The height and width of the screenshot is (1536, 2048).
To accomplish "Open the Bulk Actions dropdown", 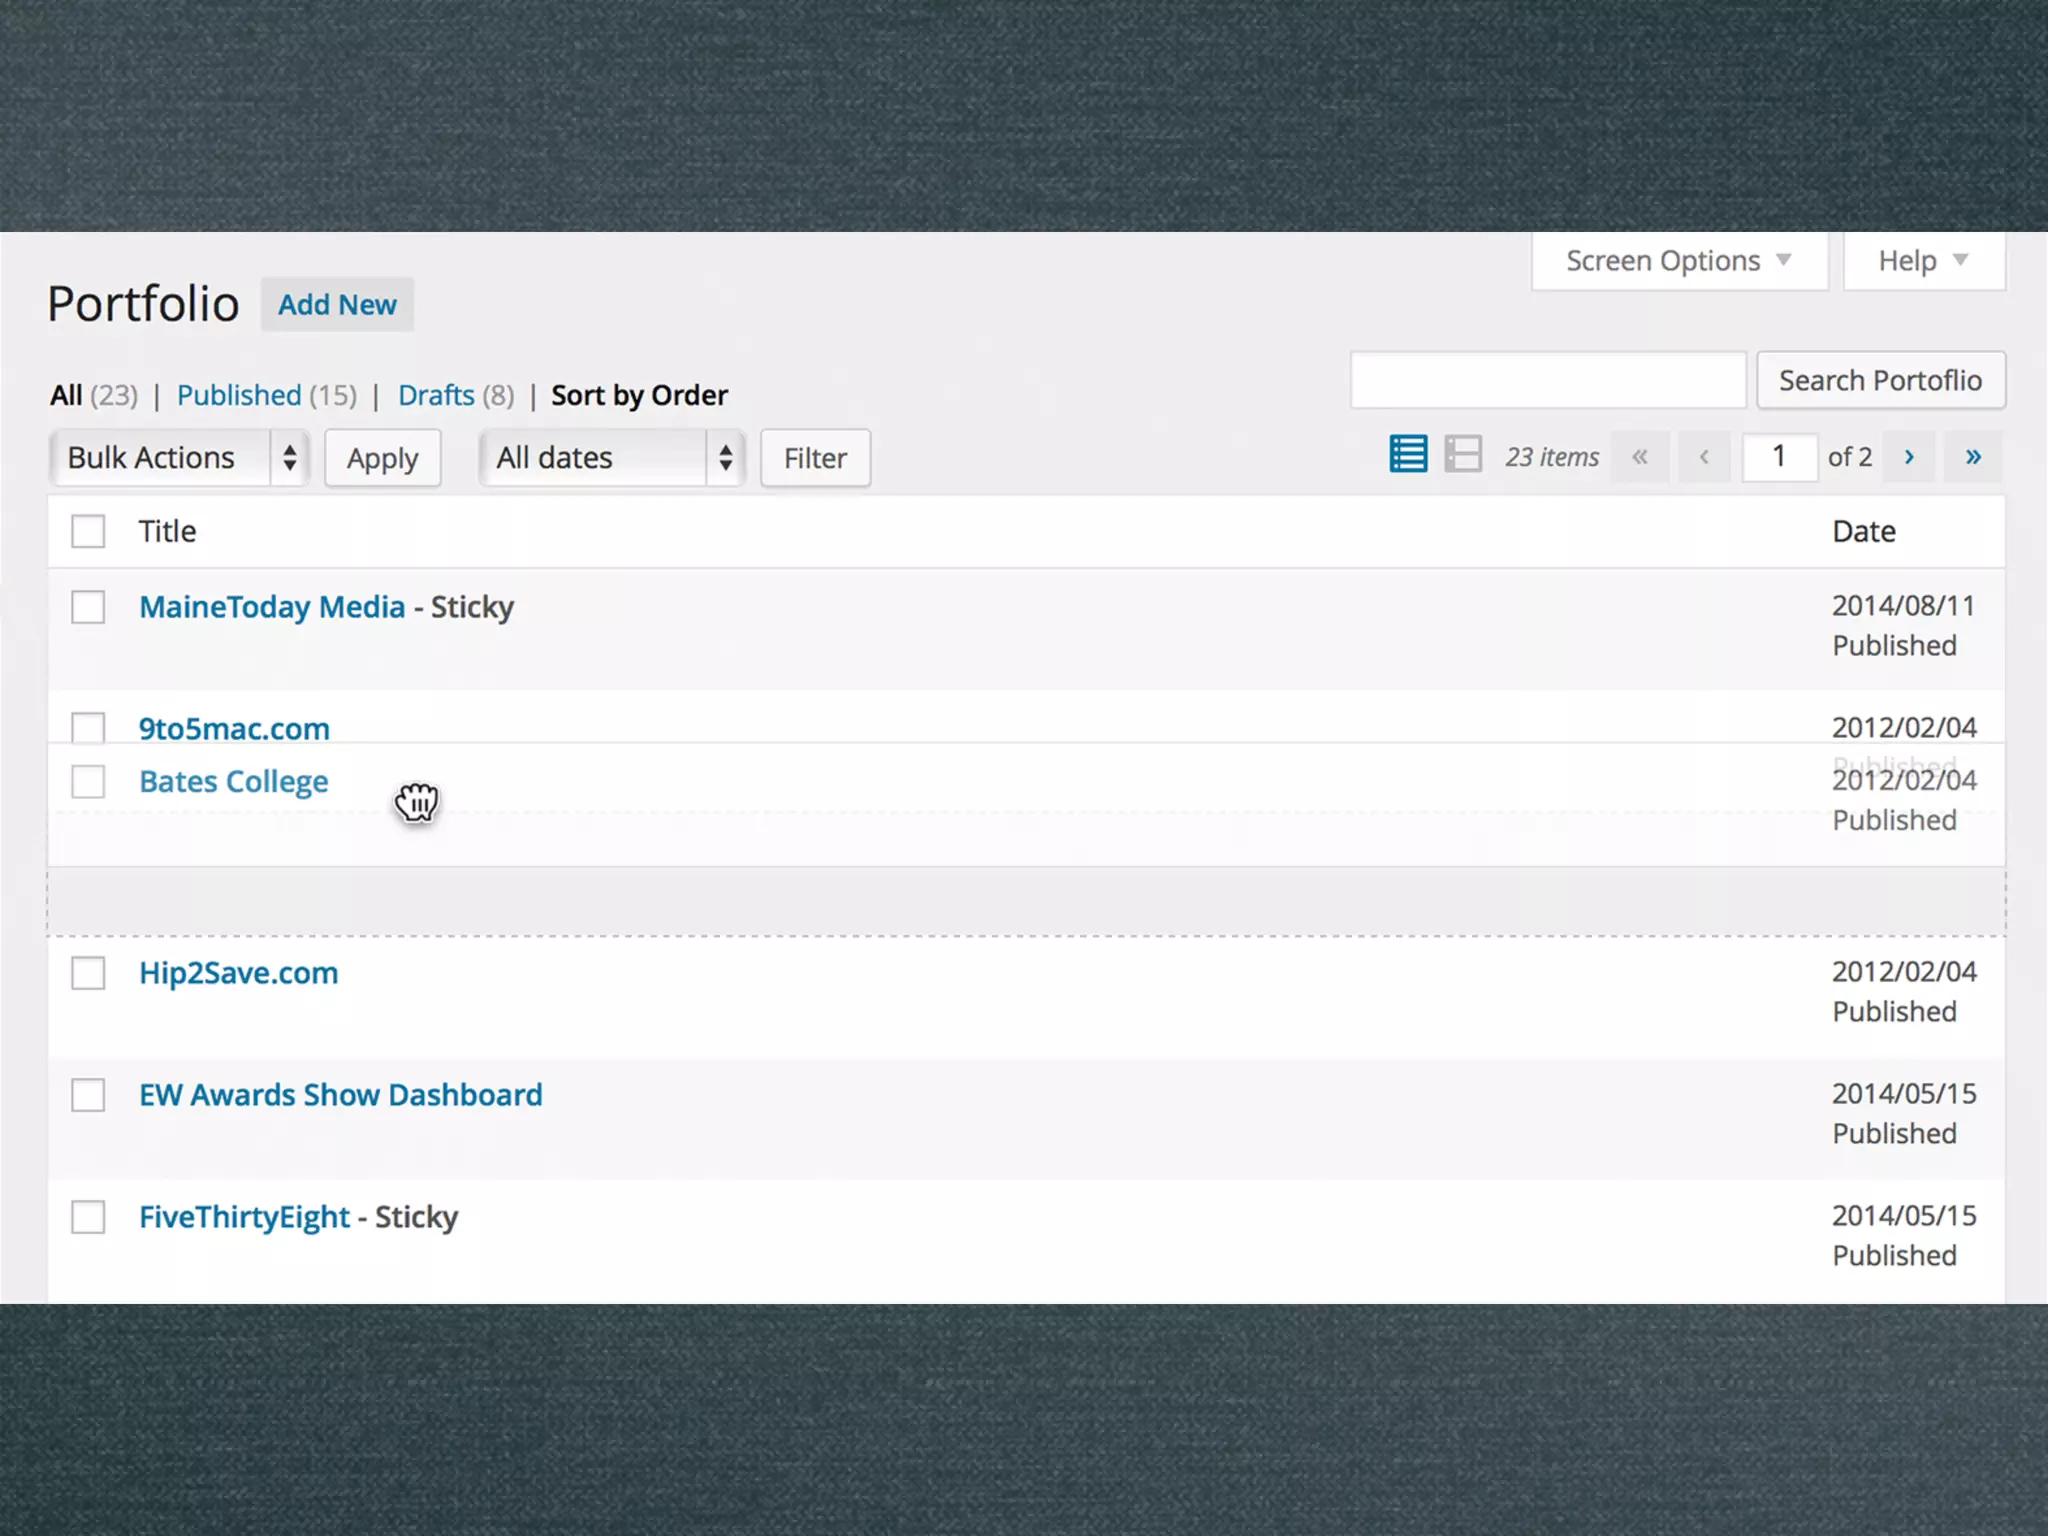I will click(180, 458).
